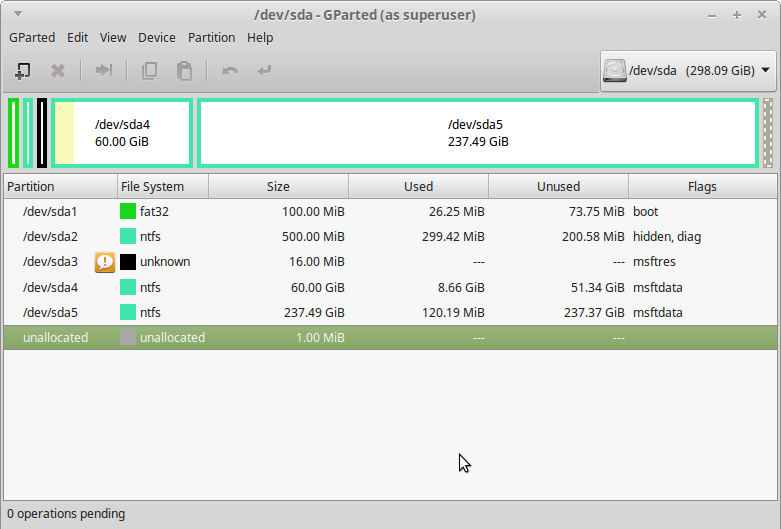Screen dimensions: 781x529
Task: Click the unallocated partition name cell
Action: [x=55, y=337]
